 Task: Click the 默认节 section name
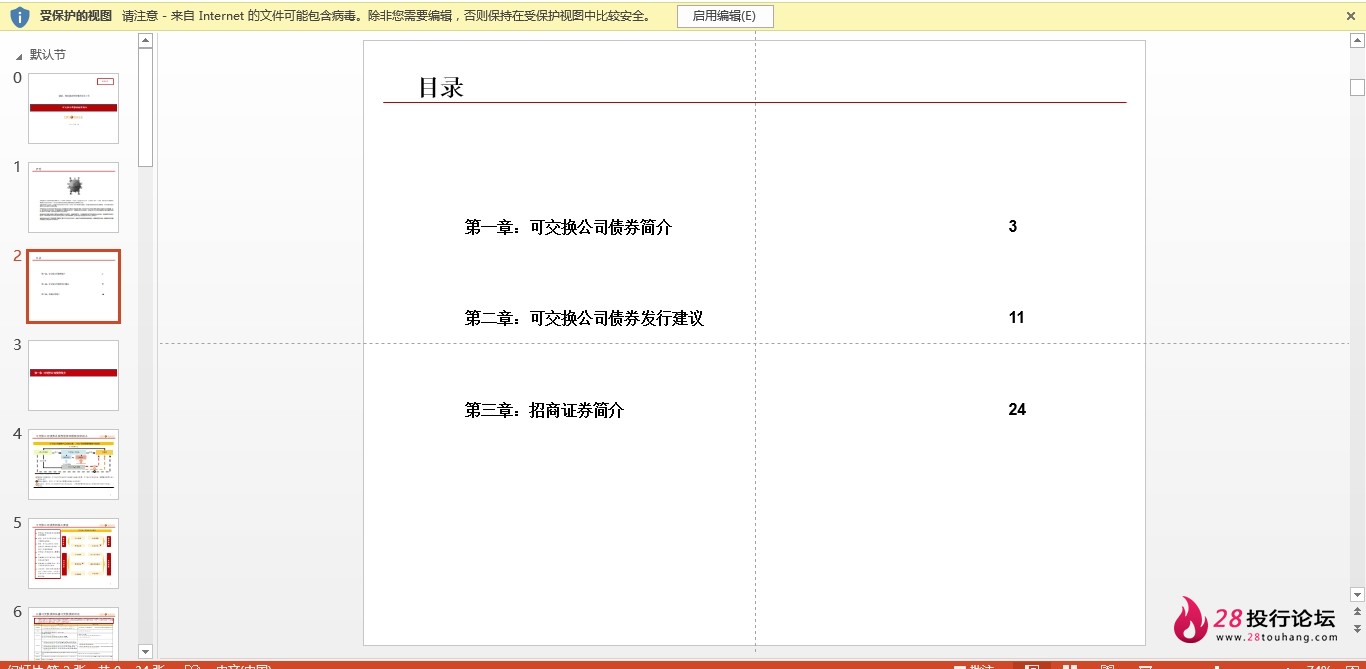[48, 55]
